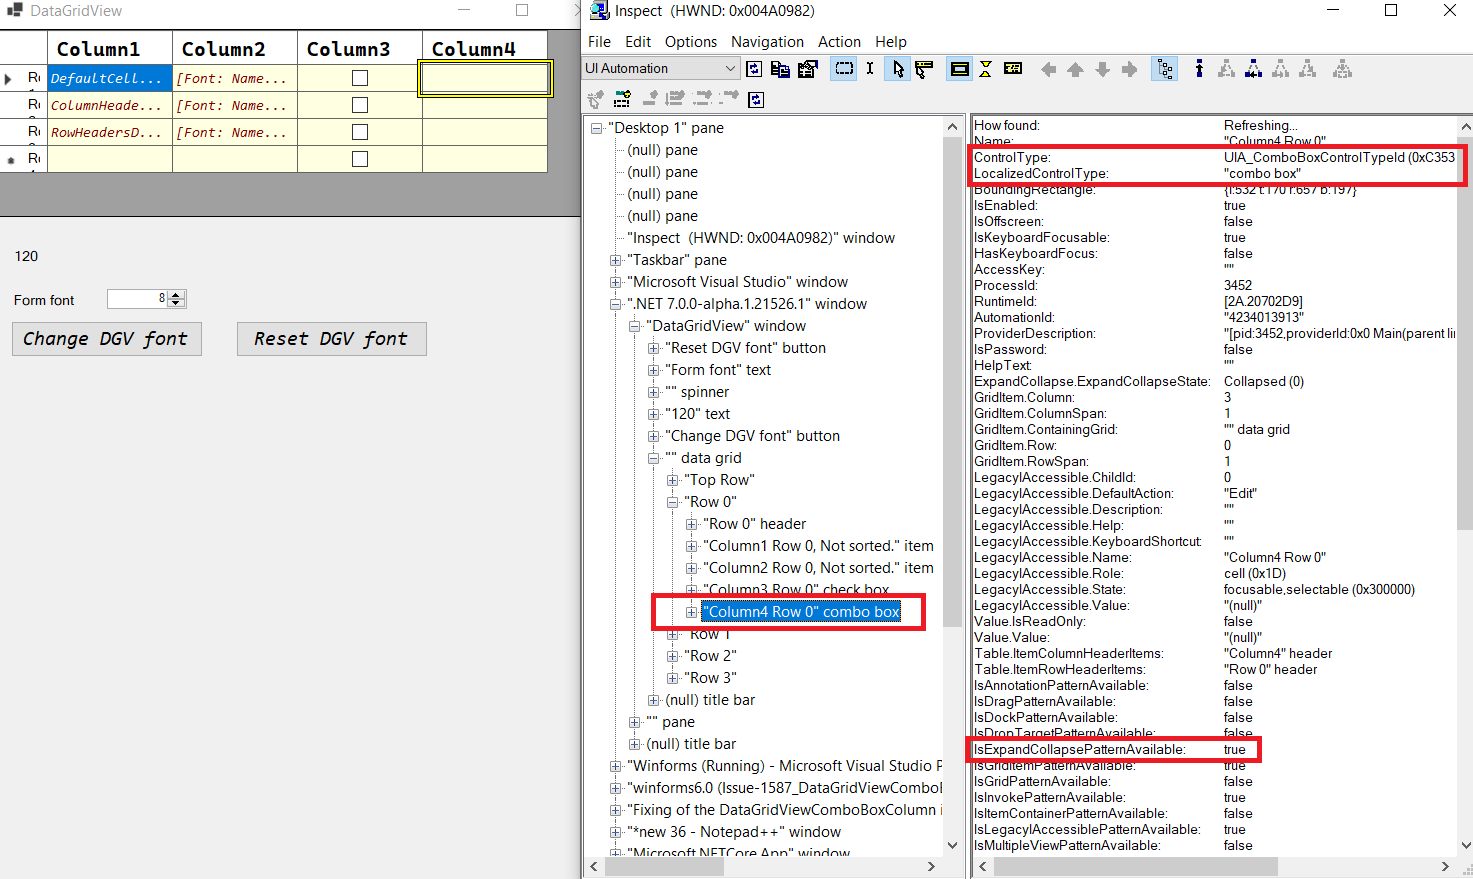Viewport: 1473px width, 879px height.
Task: Select the "Change DGV font" button tree item
Action: pos(752,436)
